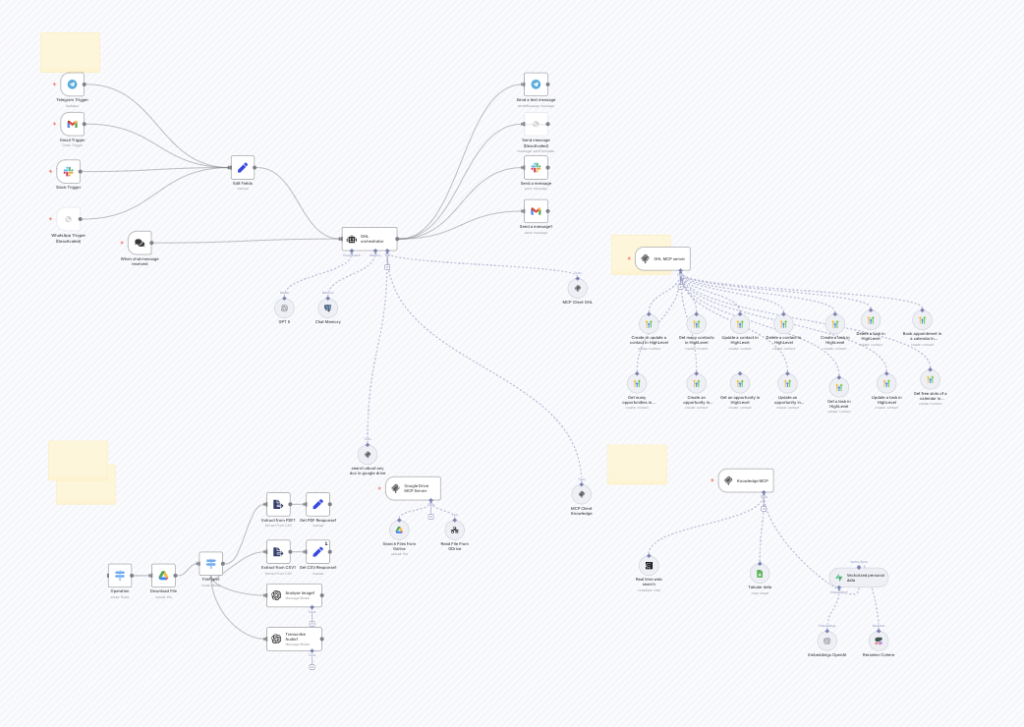Click the plus connector below Transcribe Audio
This screenshot has width=1024, height=727.
312,666
